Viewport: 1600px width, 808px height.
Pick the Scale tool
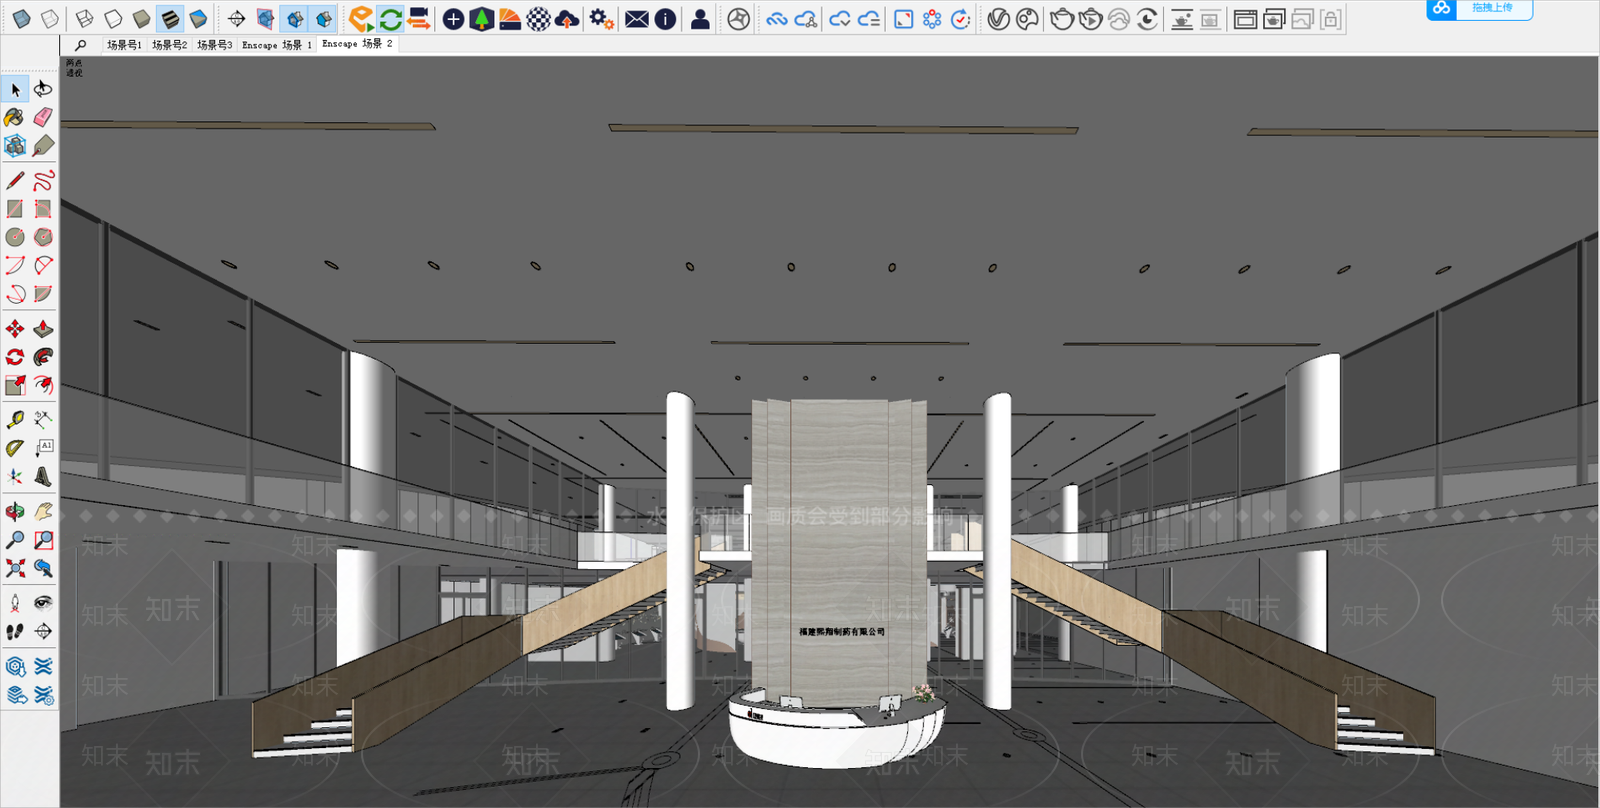(x=15, y=385)
